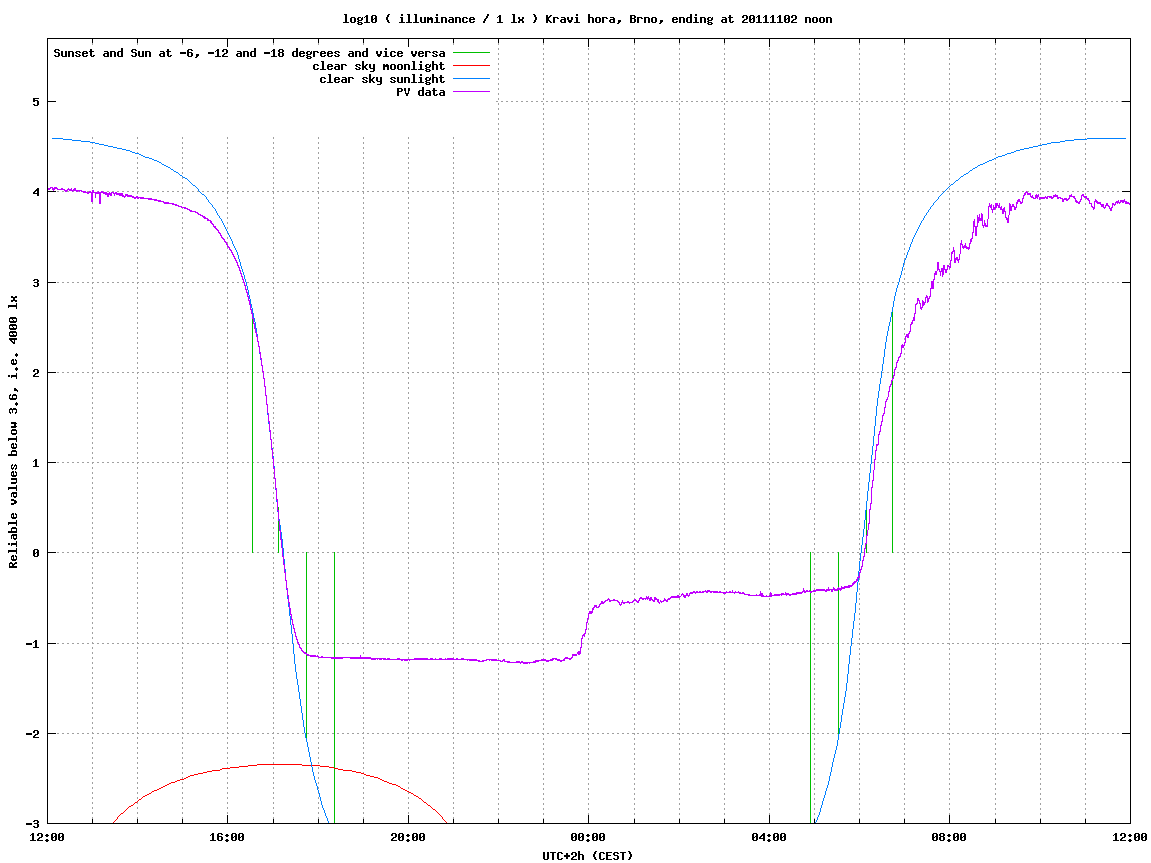Click the x-axis label 08:00
The width and height of the screenshot is (1151, 863).
(950, 837)
